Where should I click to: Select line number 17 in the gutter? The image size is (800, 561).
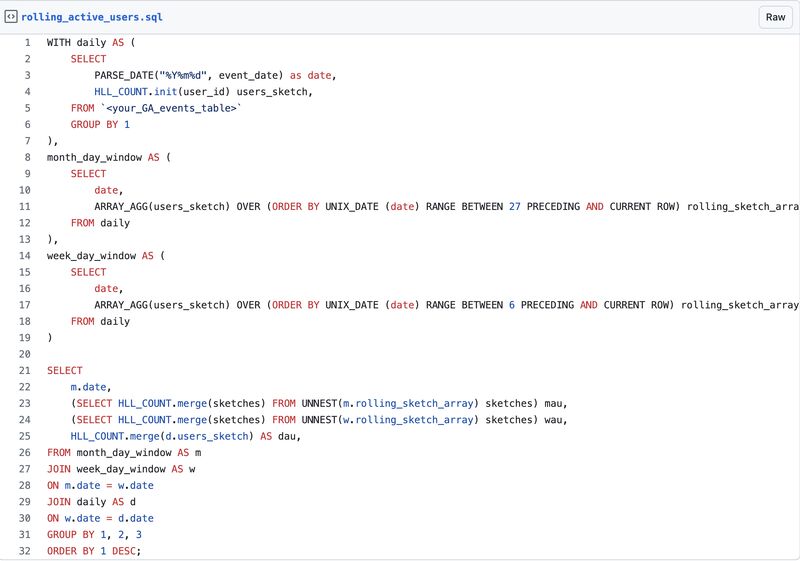coord(25,305)
